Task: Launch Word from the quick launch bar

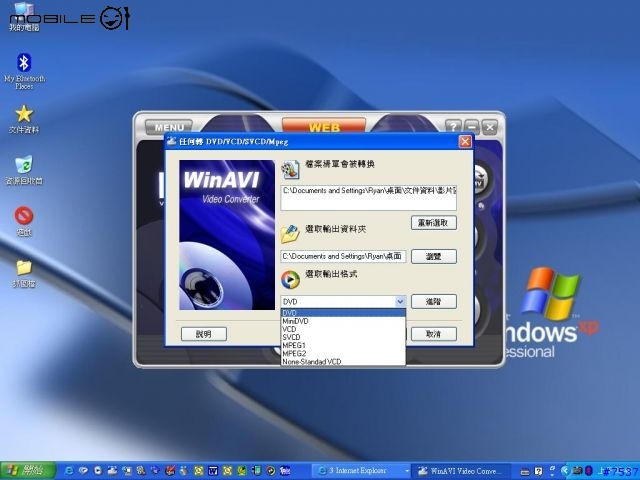Action: pyautogui.click(x=213, y=471)
